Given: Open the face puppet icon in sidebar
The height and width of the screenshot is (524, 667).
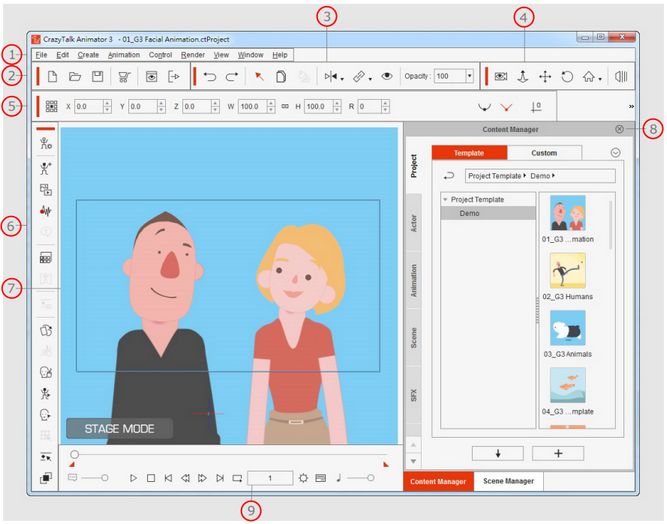Looking at the screenshot, I should (46, 373).
